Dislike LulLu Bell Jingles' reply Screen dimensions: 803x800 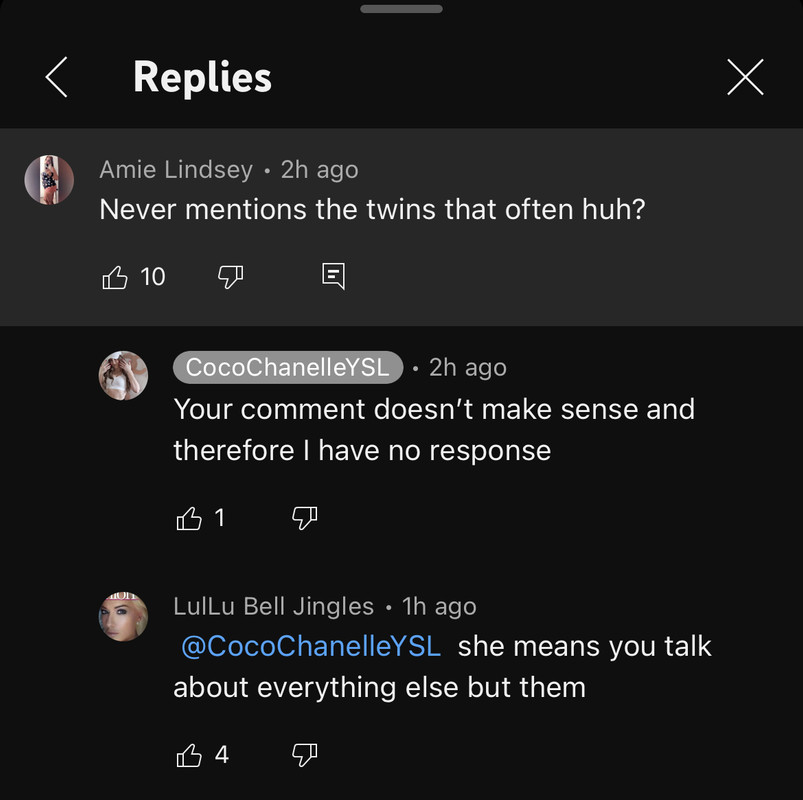(304, 755)
